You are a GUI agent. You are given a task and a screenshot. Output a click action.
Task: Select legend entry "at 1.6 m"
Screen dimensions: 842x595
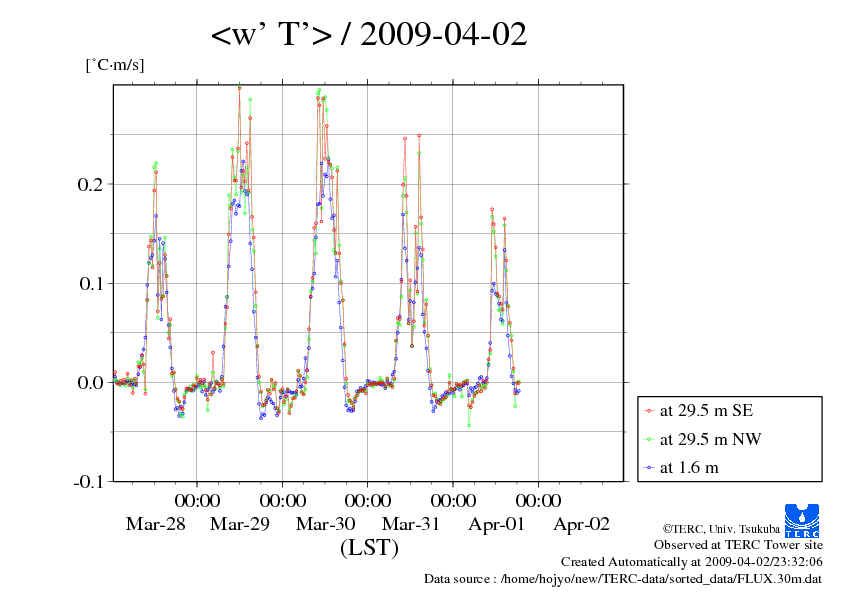pos(689,468)
